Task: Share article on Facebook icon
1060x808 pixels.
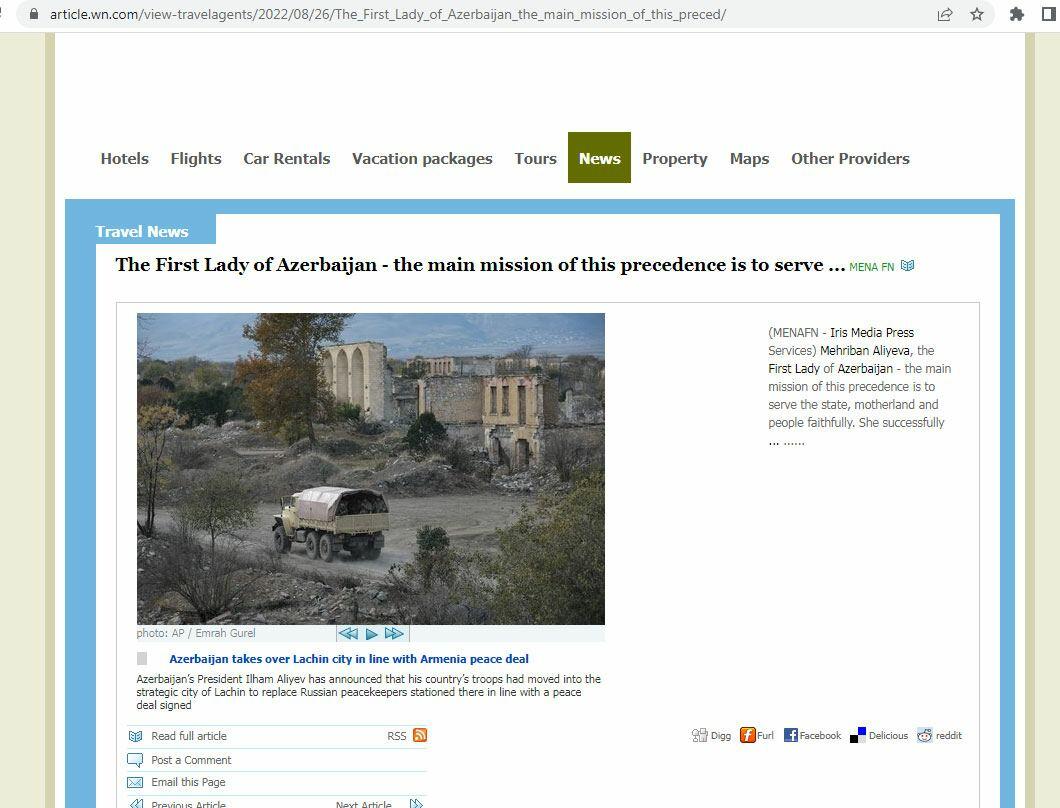Action: pos(791,735)
